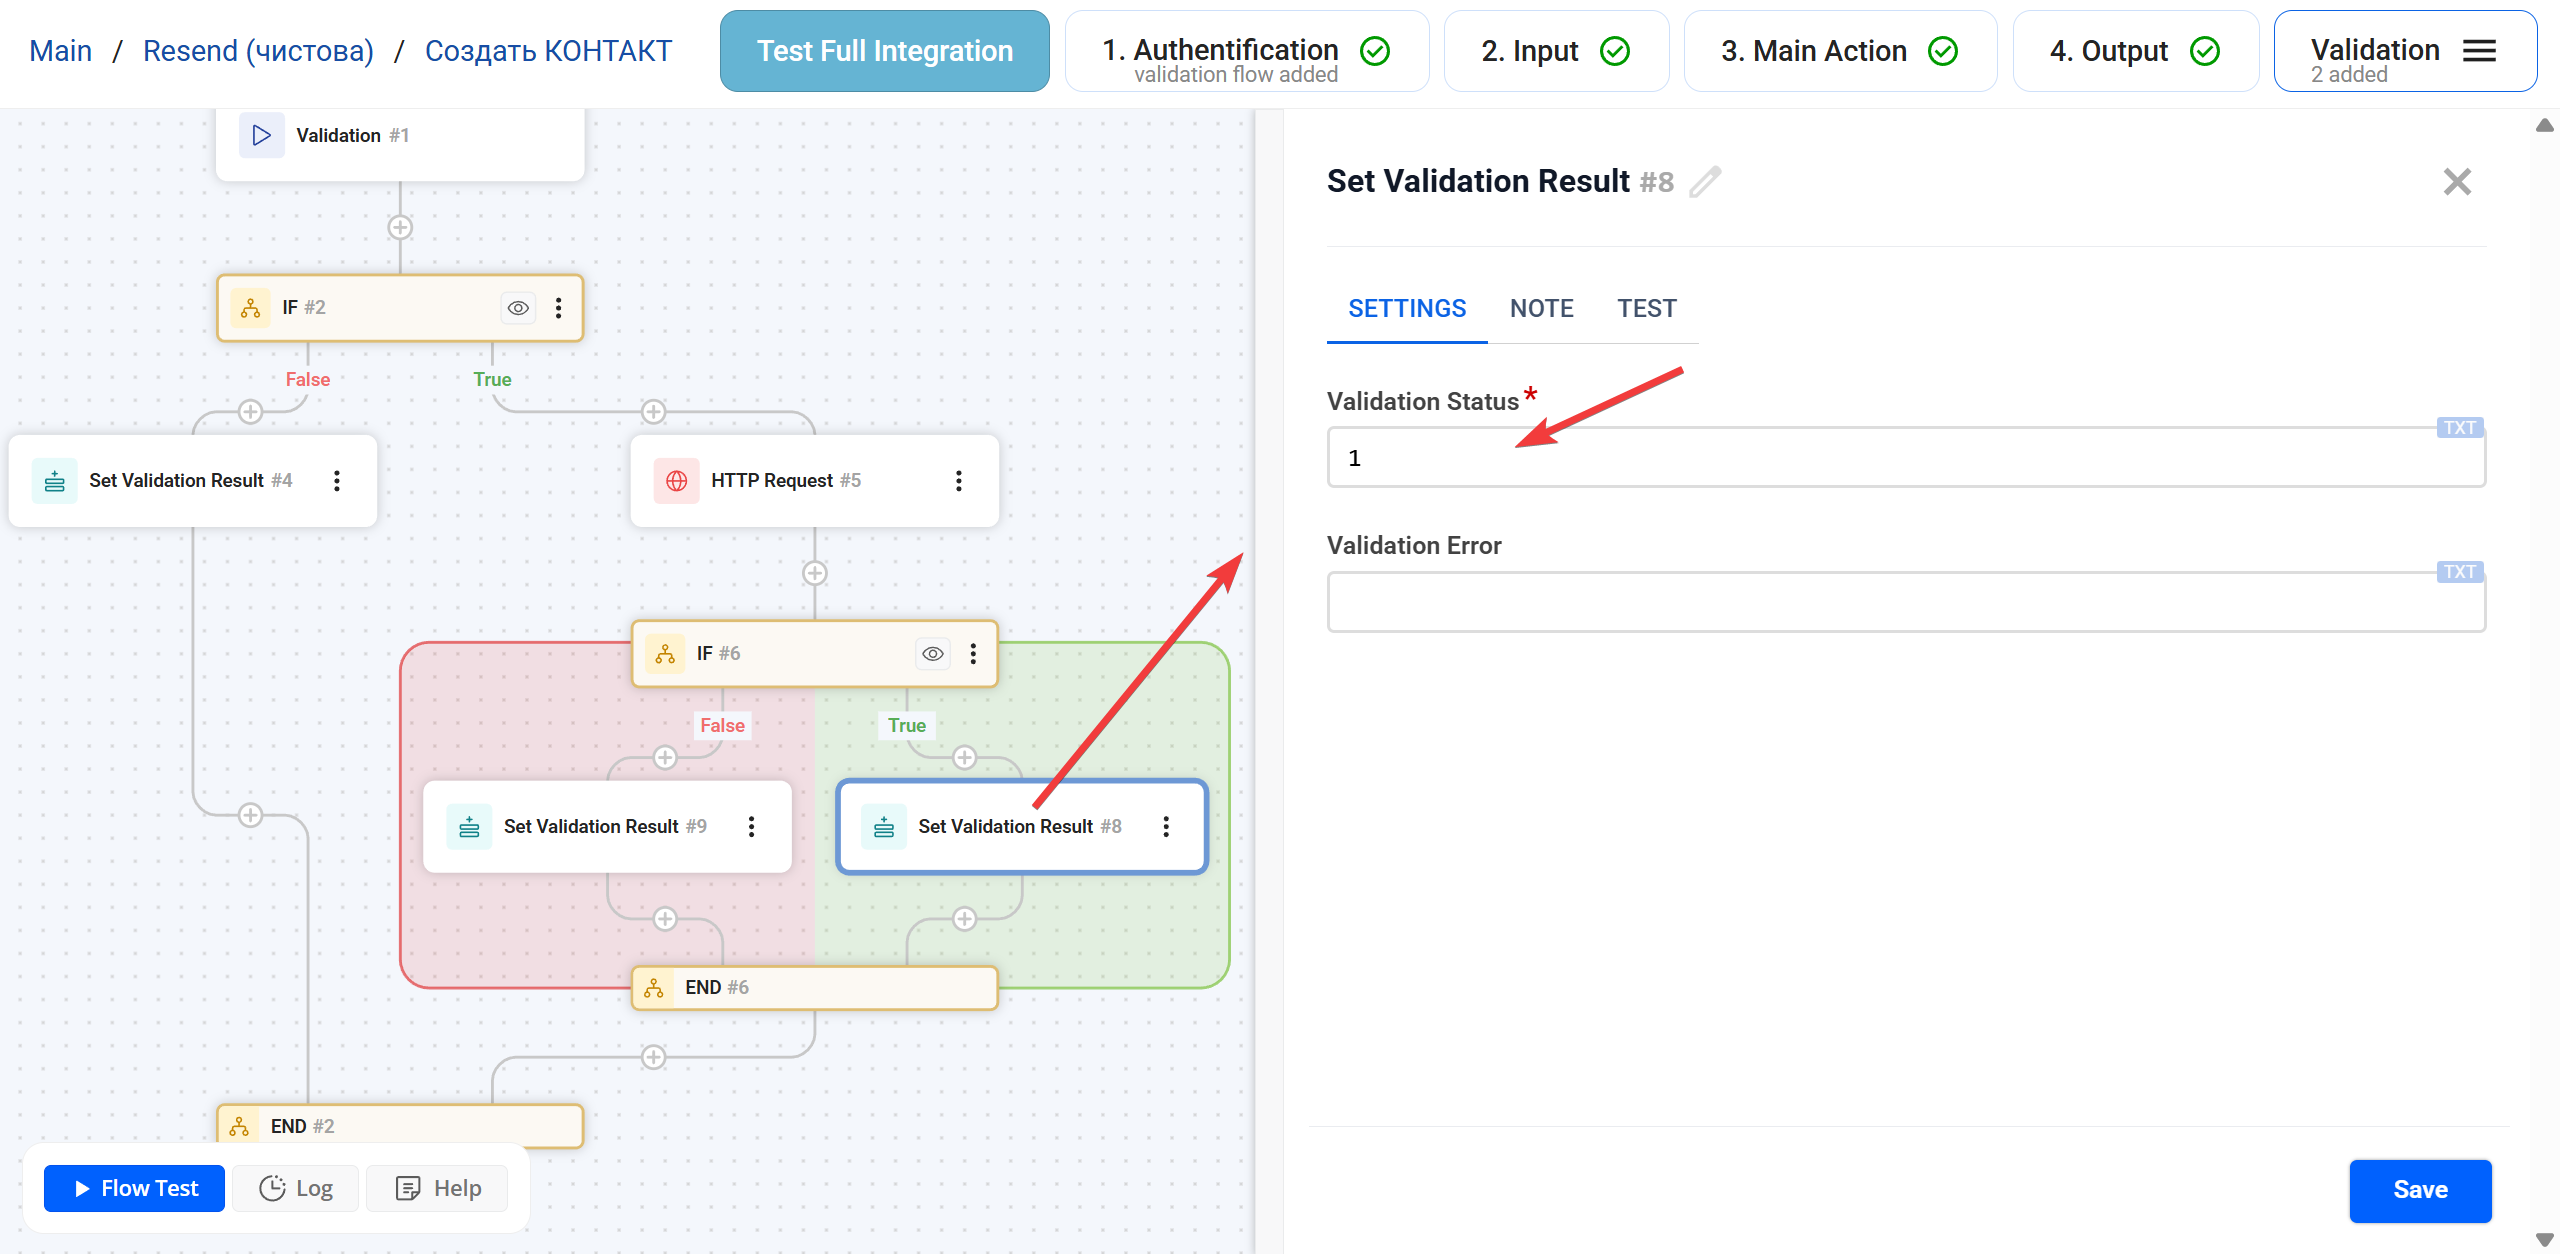Image resolution: width=2560 pixels, height=1254 pixels.
Task: Click the play icon on Validation #1 node
Action: tap(260, 134)
